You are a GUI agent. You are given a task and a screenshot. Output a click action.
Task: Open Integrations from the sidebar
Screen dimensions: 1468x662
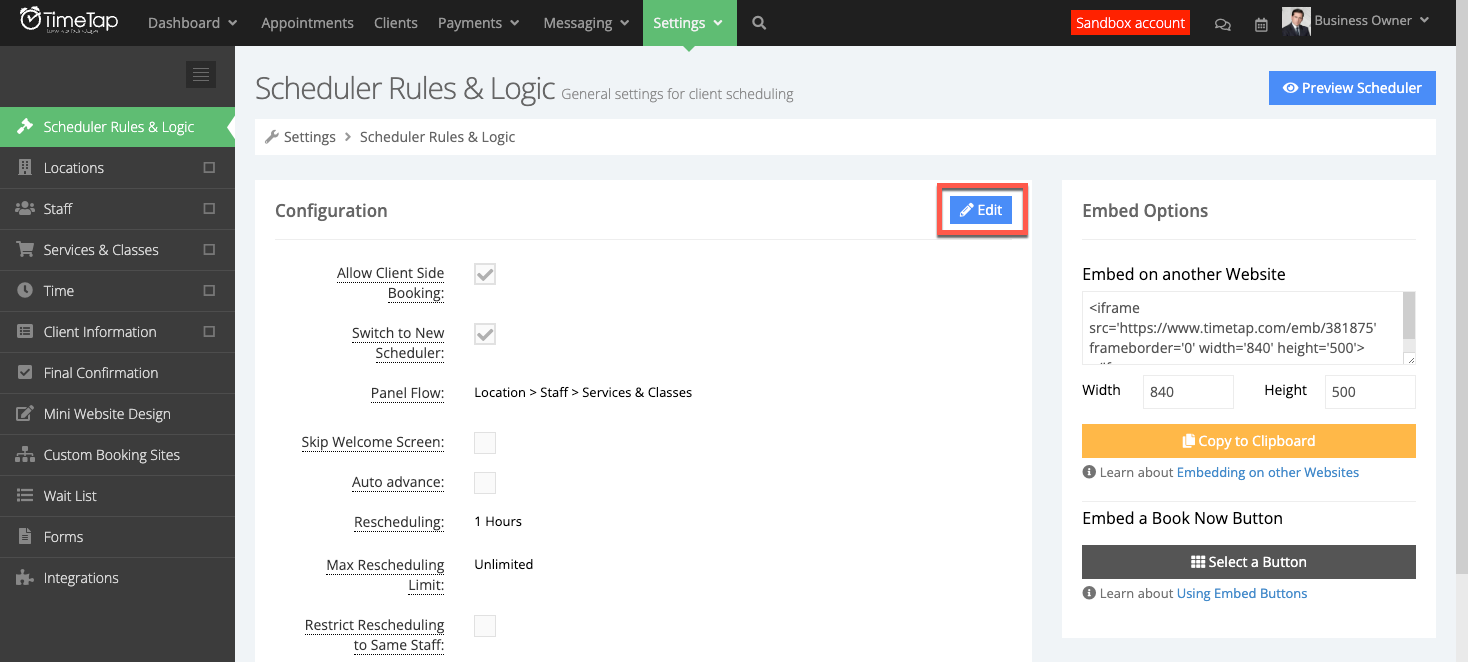coord(81,578)
